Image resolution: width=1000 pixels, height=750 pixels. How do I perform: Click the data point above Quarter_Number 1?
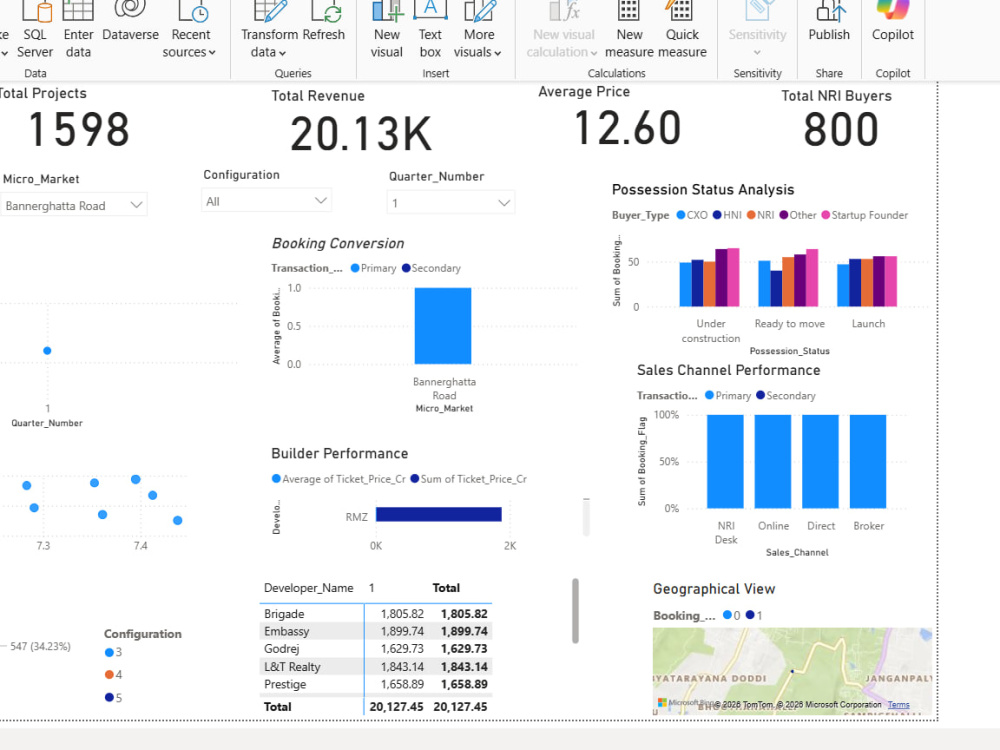coord(47,351)
